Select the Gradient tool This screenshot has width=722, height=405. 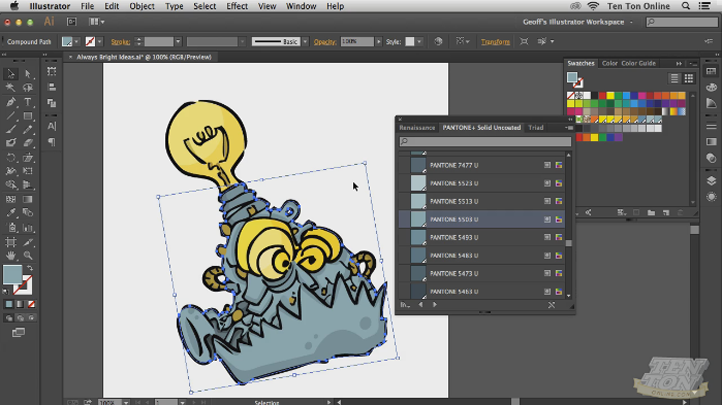(x=28, y=199)
